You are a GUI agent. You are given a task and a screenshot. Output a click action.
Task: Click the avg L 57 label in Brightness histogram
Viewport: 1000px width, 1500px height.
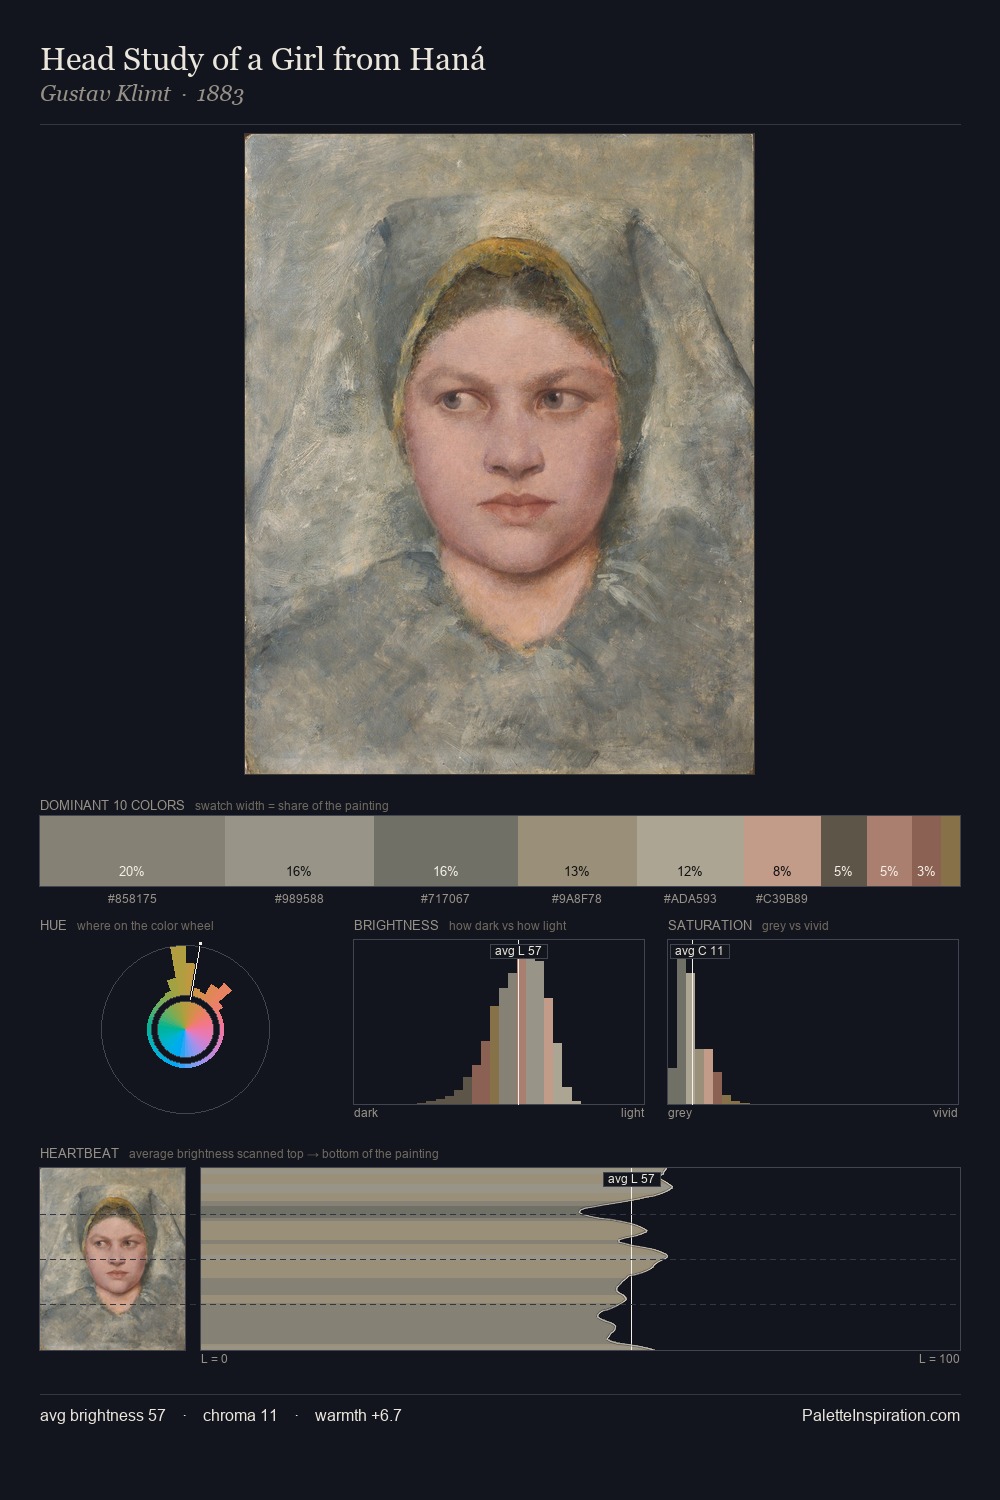(x=519, y=951)
